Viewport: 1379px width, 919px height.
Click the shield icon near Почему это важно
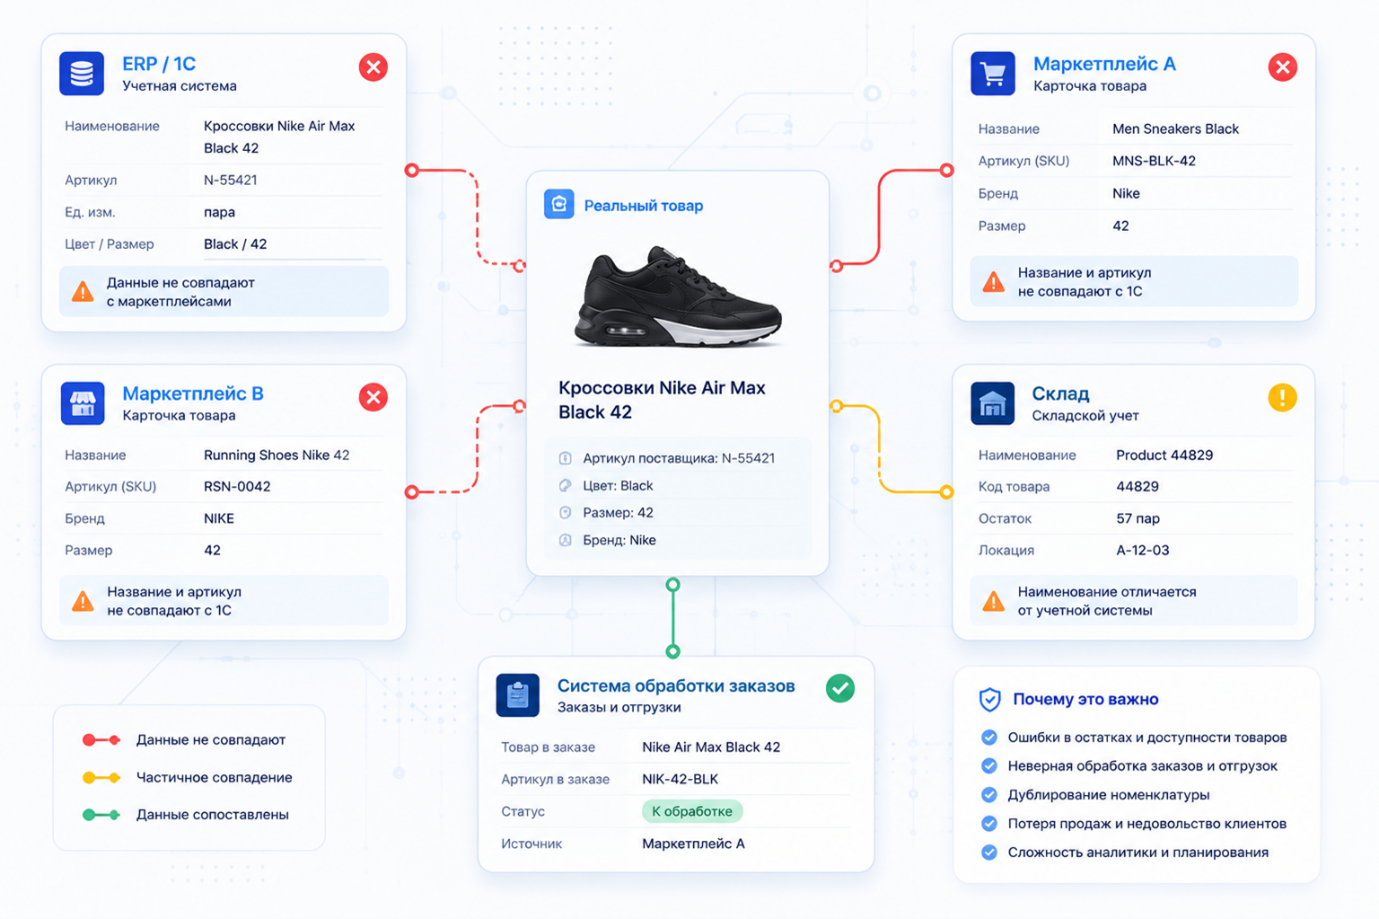coord(990,699)
